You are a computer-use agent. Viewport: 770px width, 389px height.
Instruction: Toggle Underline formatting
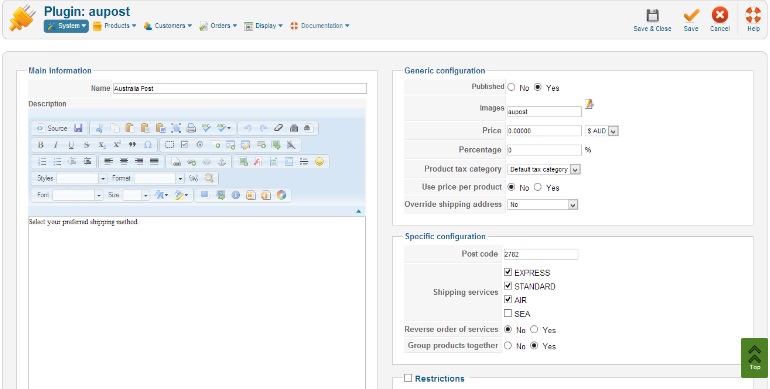click(71, 145)
